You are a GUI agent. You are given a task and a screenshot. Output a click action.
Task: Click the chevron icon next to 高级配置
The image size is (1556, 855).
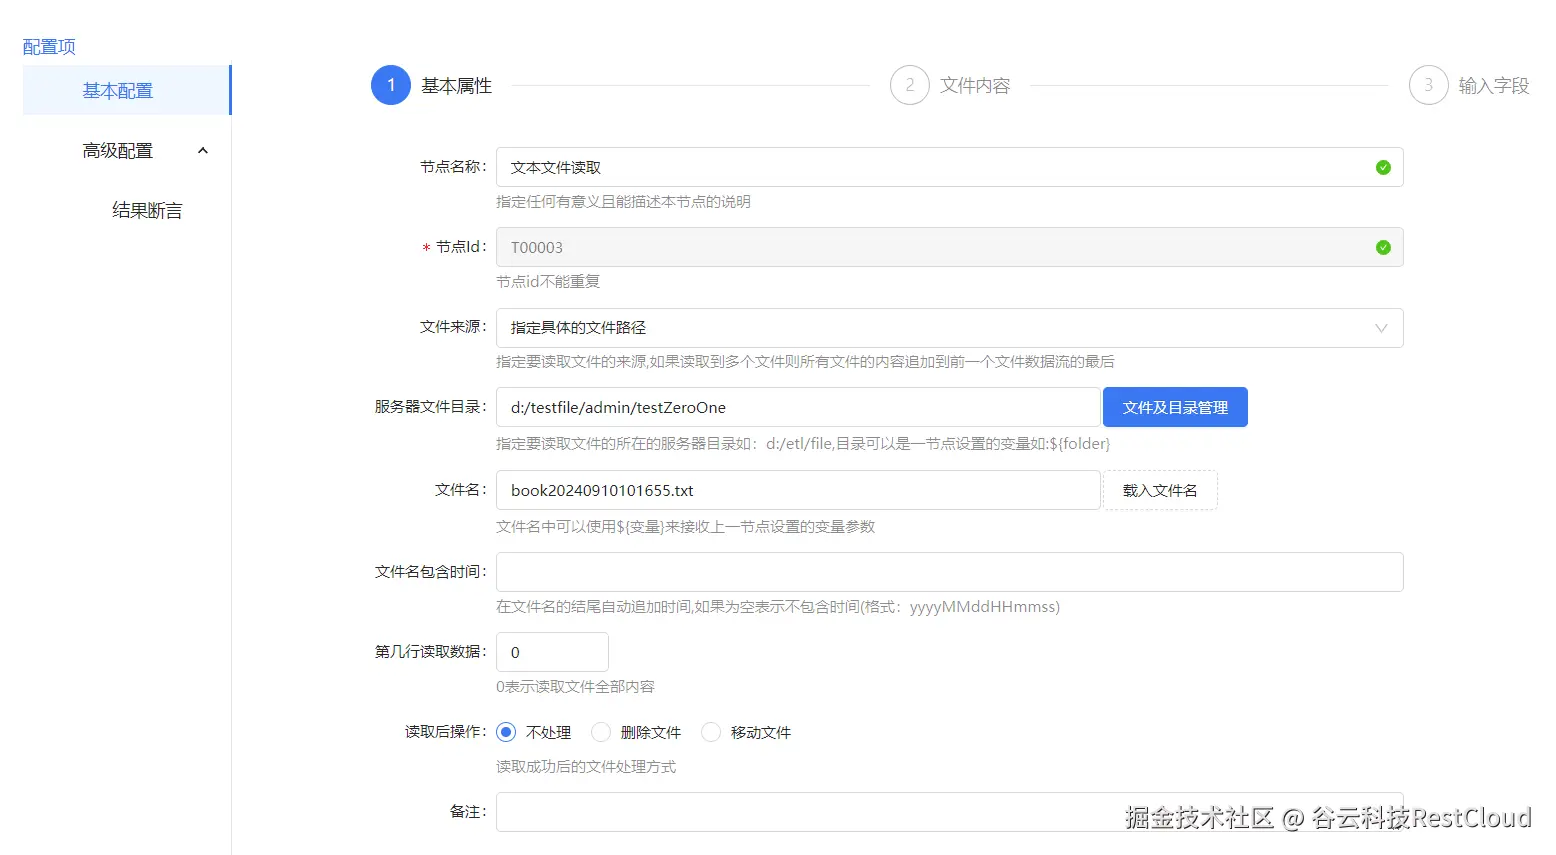tap(203, 151)
